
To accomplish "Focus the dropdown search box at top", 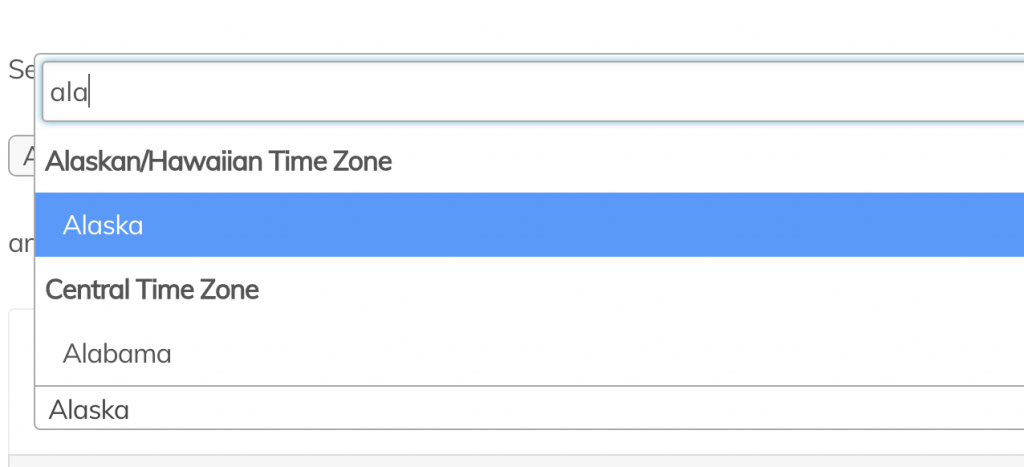I will [530, 94].
